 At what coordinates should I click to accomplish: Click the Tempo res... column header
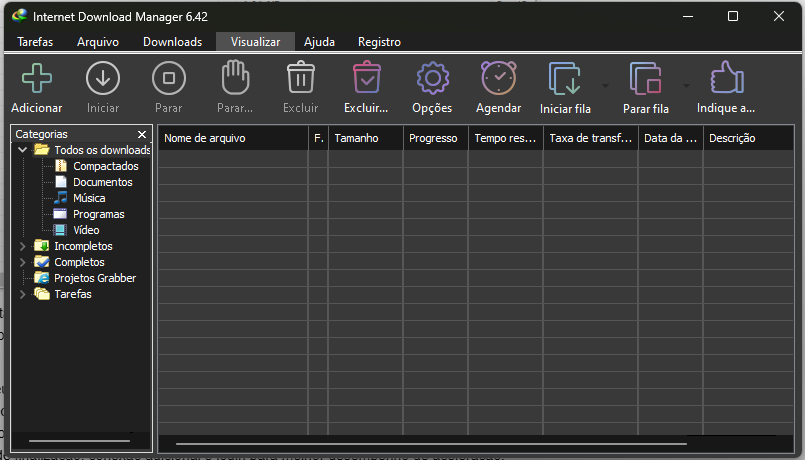pyautogui.click(x=506, y=138)
